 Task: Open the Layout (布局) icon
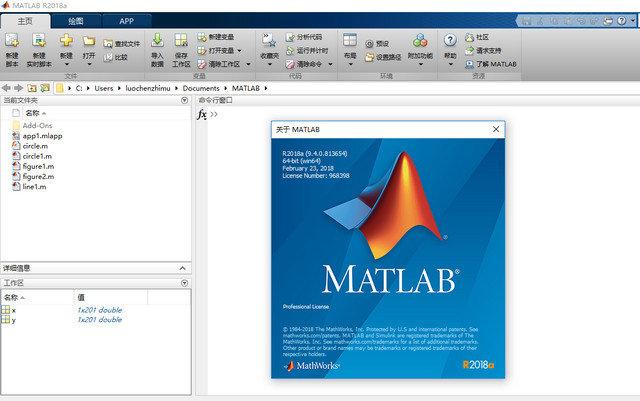click(350, 40)
